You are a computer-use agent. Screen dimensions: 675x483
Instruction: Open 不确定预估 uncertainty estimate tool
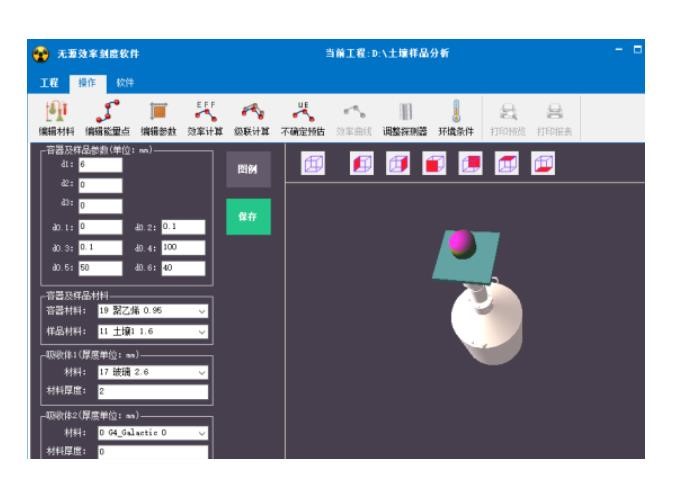(301, 116)
